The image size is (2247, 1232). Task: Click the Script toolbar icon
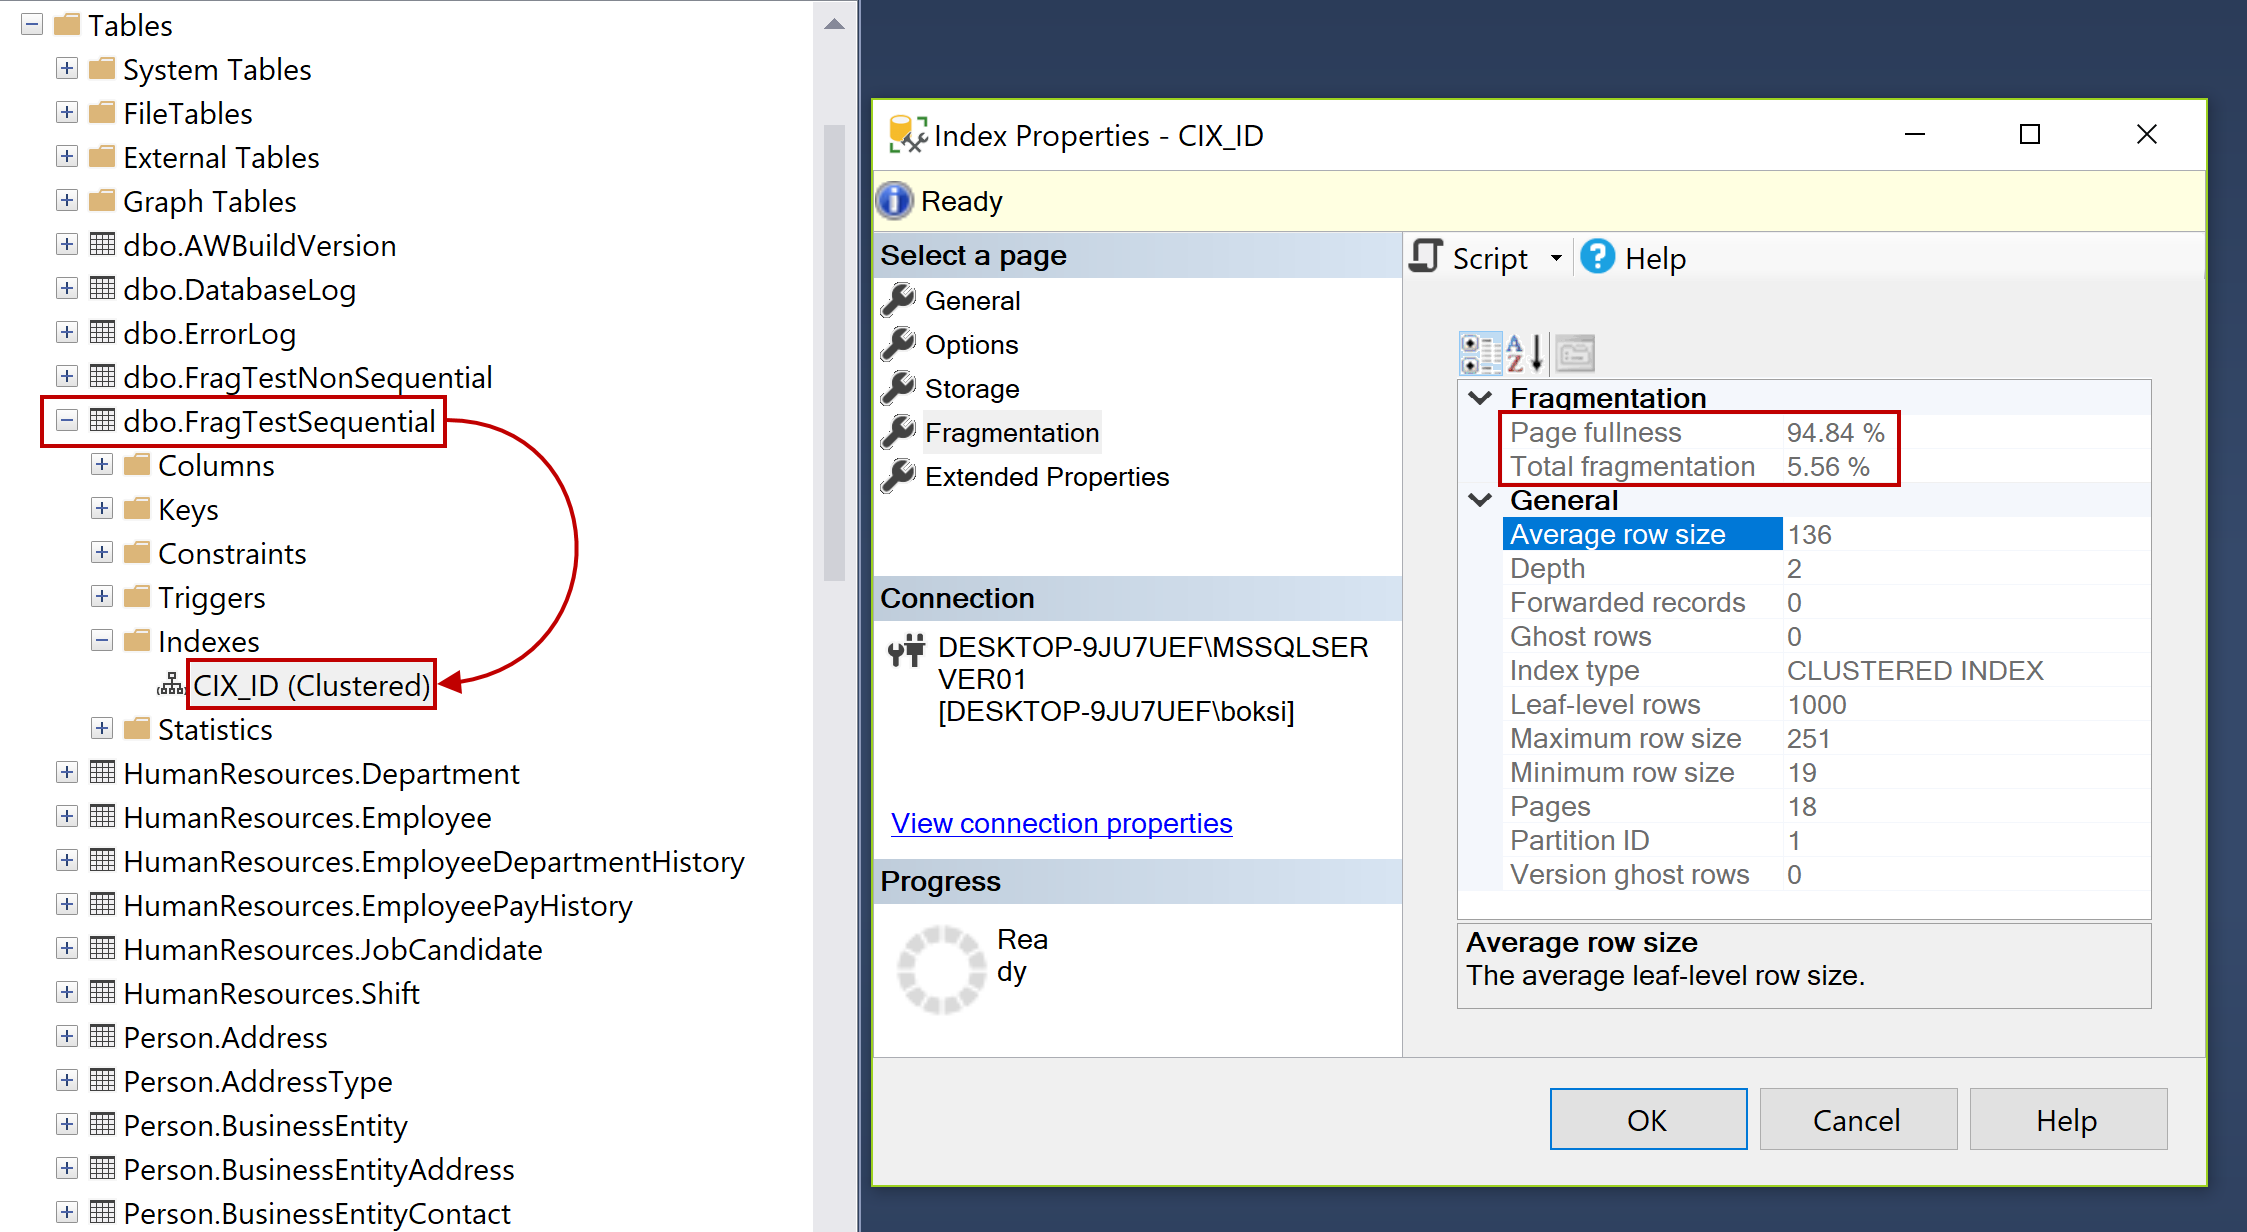1427,257
